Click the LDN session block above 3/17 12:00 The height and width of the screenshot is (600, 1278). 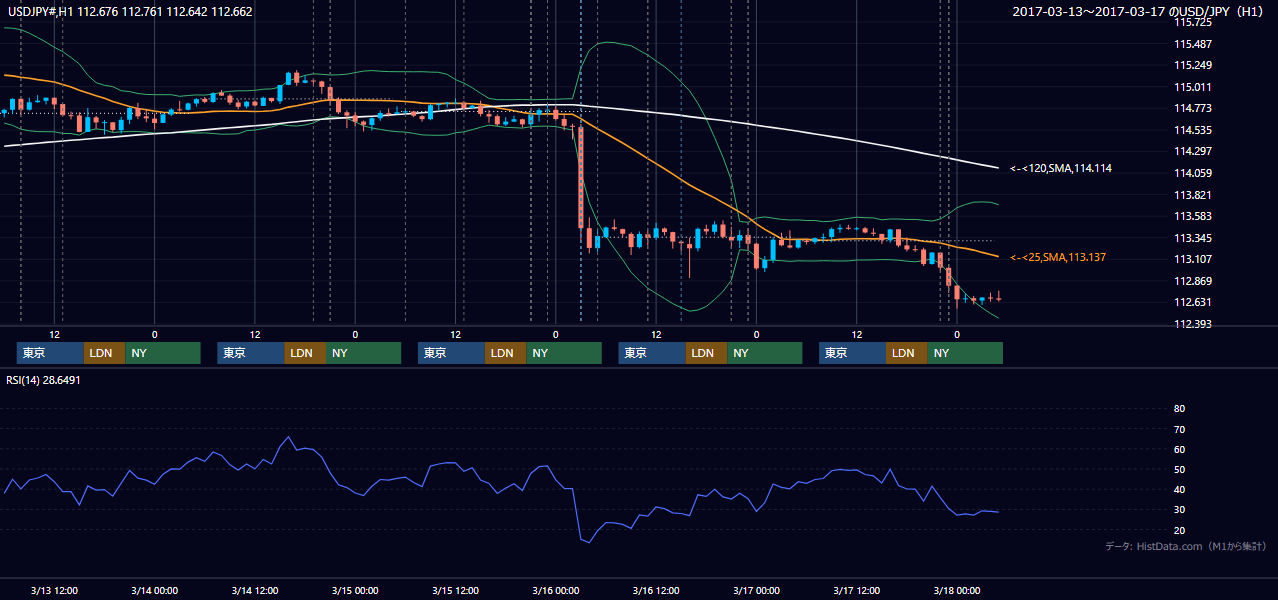point(906,353)
